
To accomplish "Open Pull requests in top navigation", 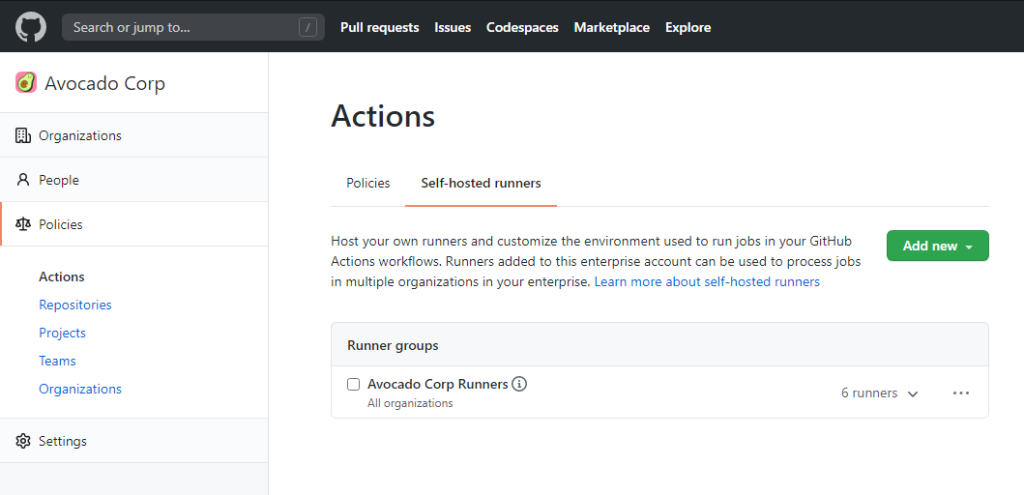I will coord(379,27).
